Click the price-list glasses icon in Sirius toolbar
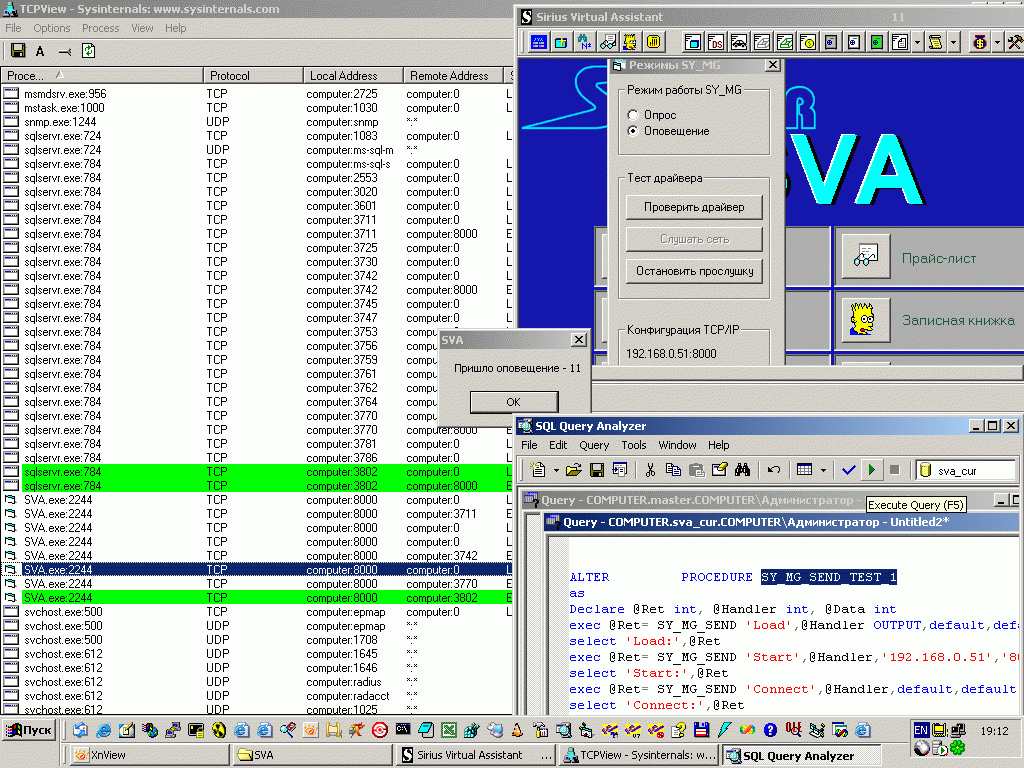The height and width of the screenshot is (768, 1024). pos(607,42)
